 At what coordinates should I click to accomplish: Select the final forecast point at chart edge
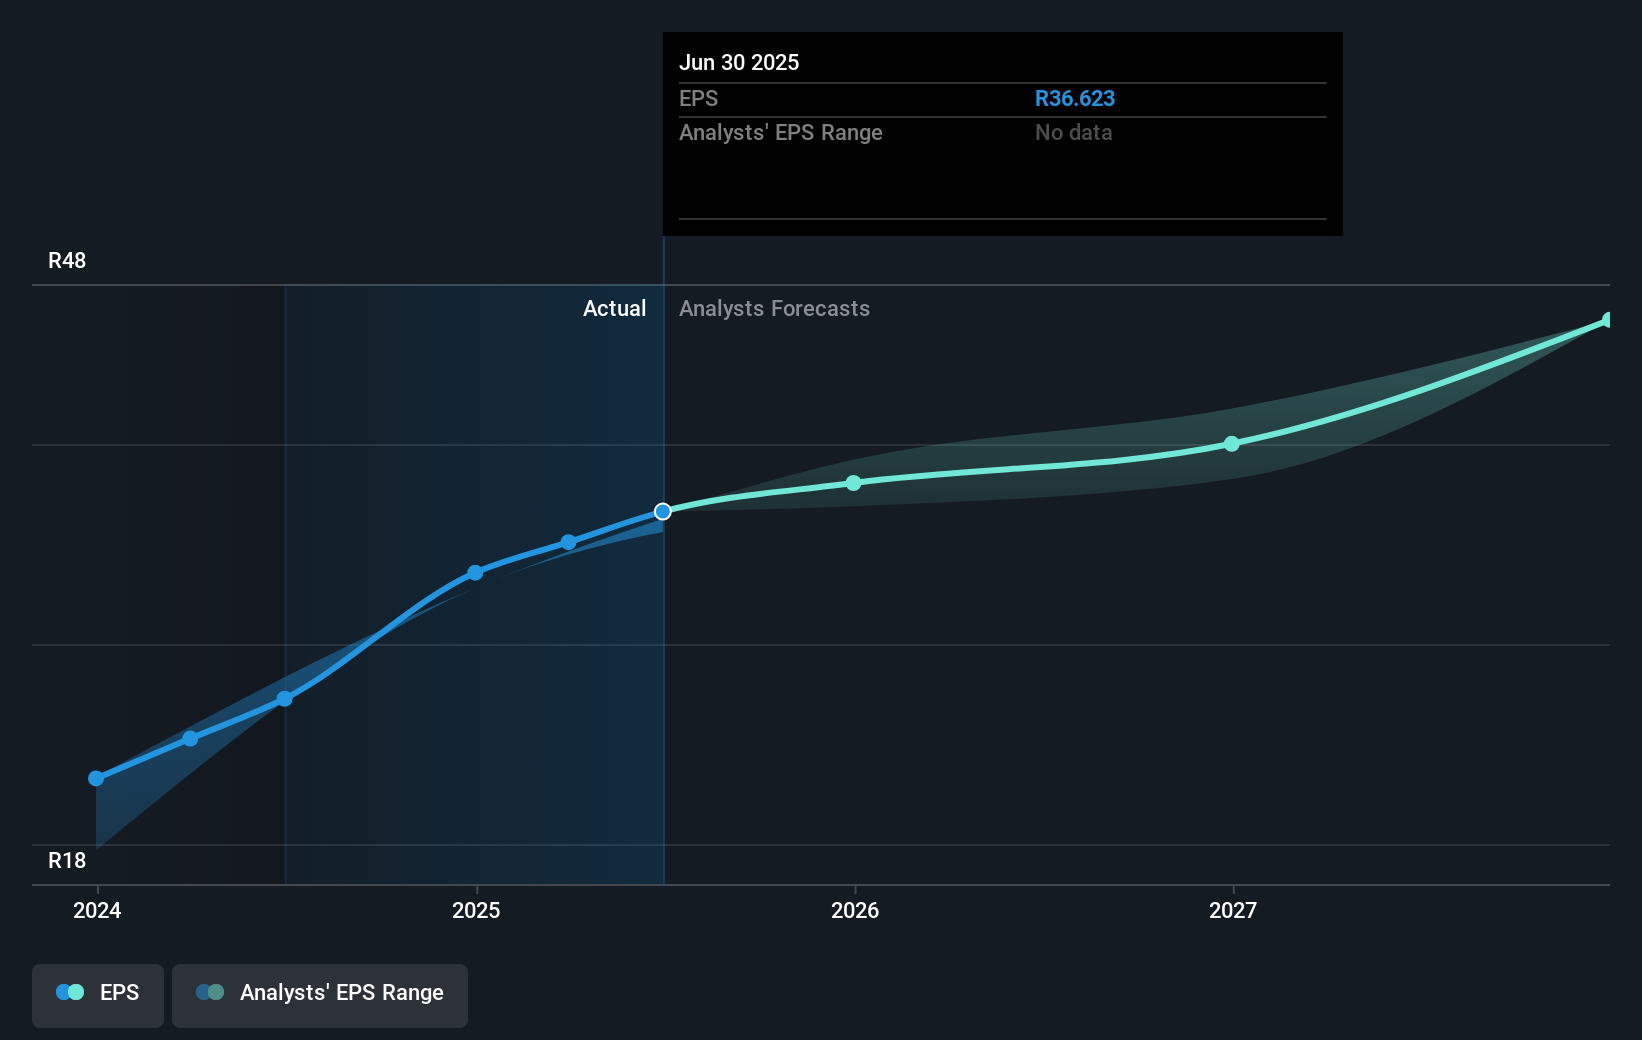point(1608,319)
